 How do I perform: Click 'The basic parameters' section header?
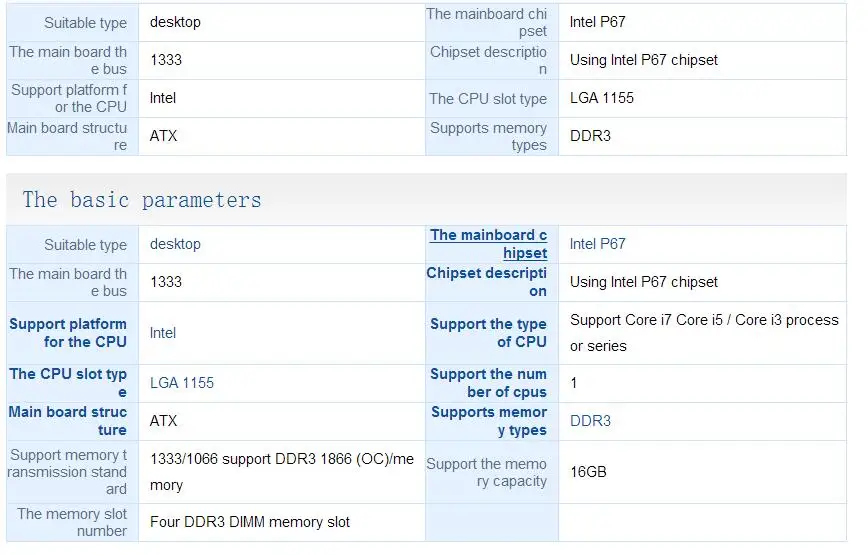[142, 200]
